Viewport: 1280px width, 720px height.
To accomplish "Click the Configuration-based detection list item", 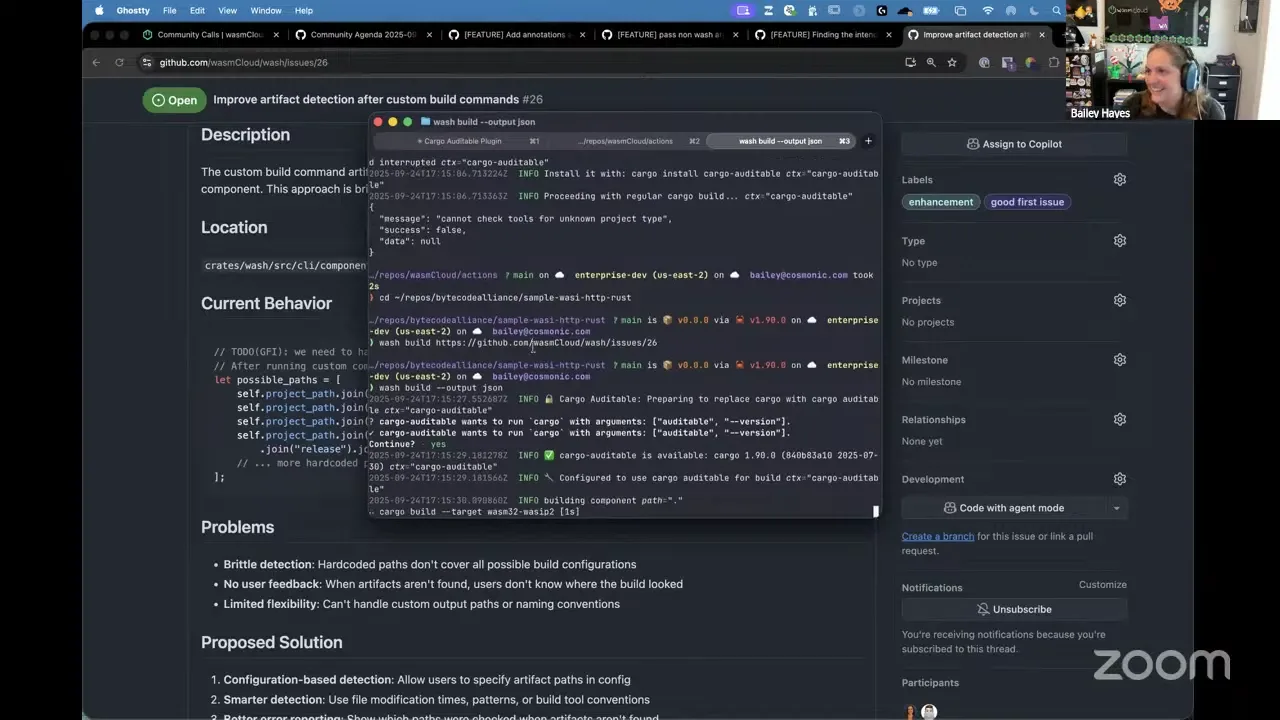I will click(x=427, y=680).
